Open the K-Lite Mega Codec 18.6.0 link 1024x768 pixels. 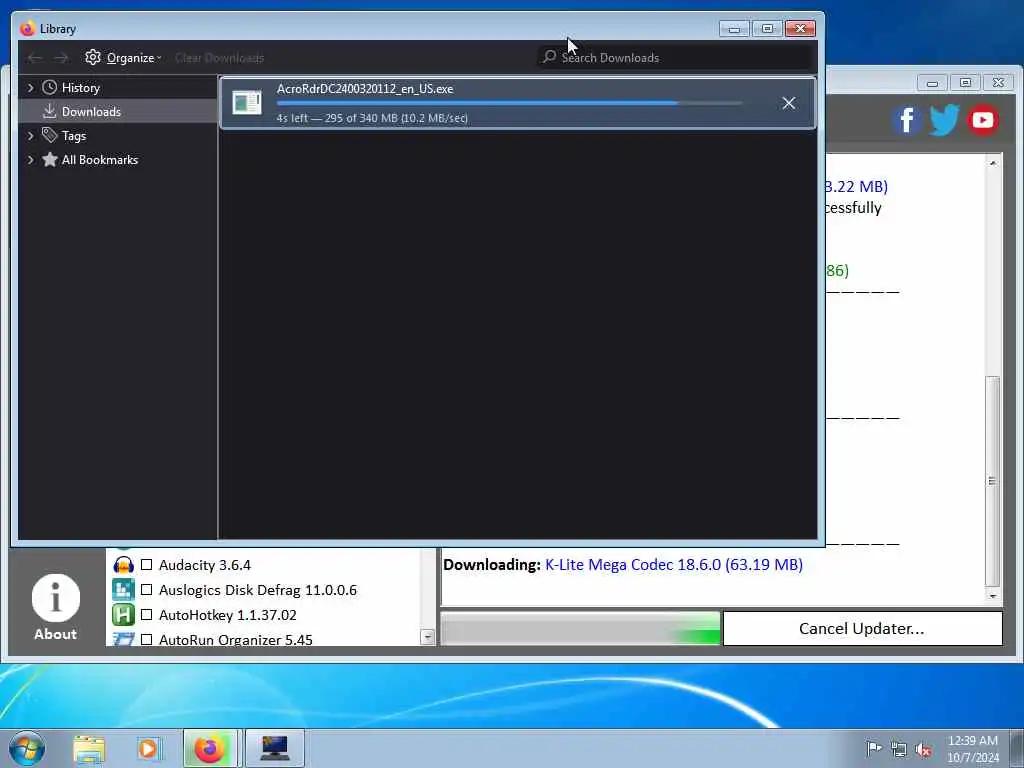click(673, 565)
